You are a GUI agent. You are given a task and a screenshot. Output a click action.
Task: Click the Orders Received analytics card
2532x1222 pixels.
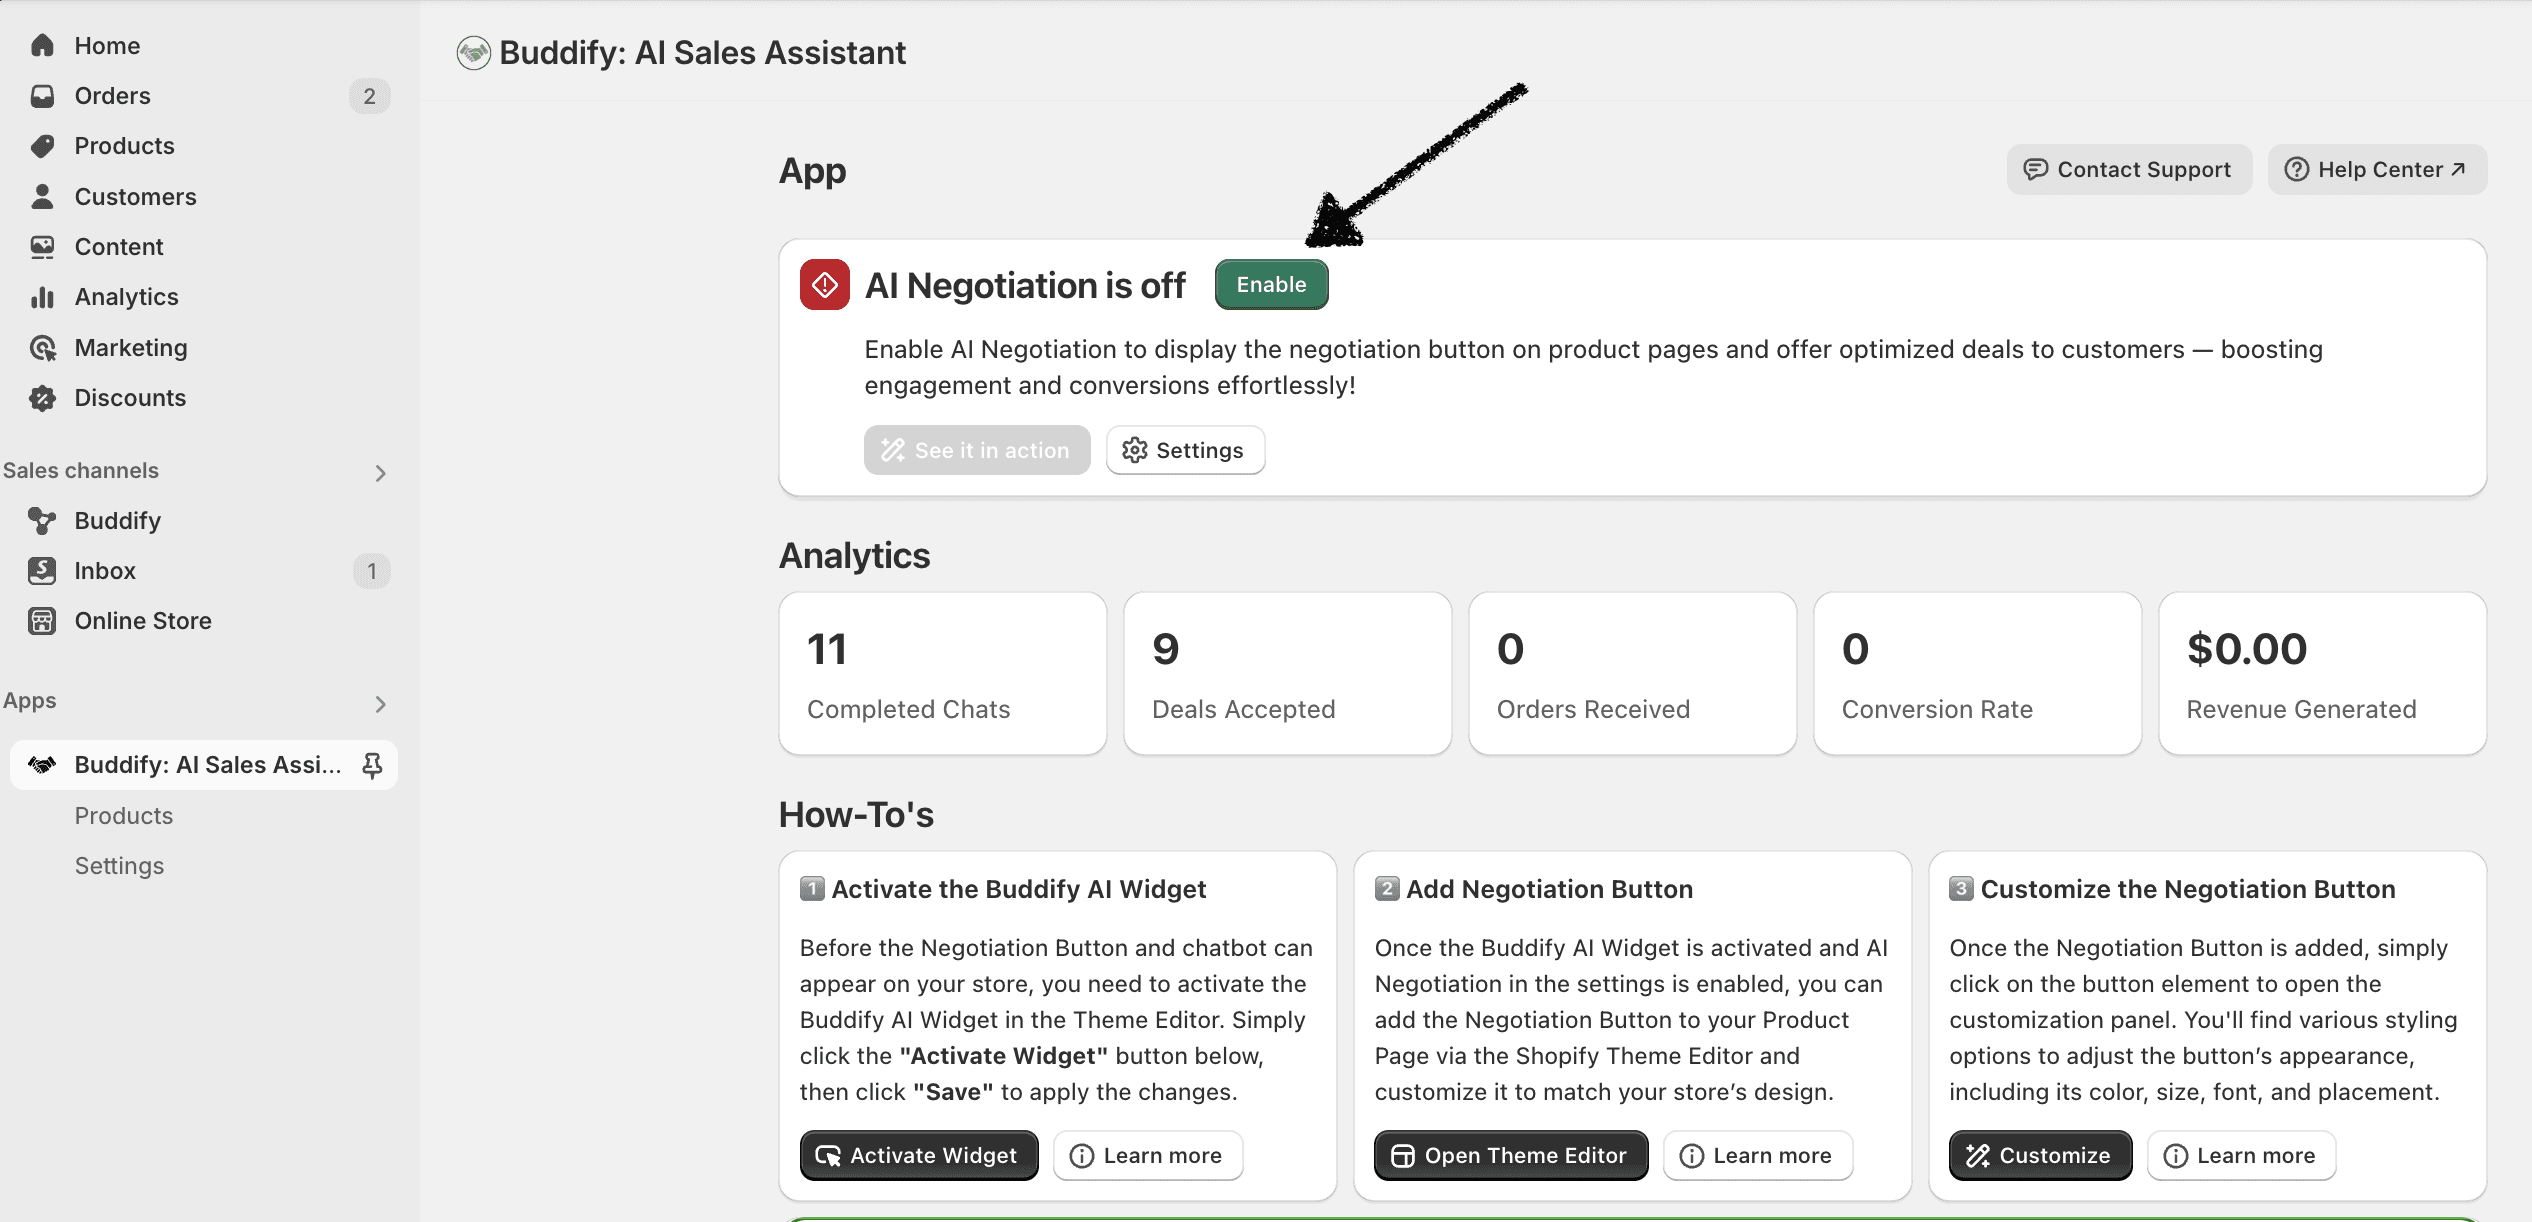pyautogui.click(x=1633, y=674)
